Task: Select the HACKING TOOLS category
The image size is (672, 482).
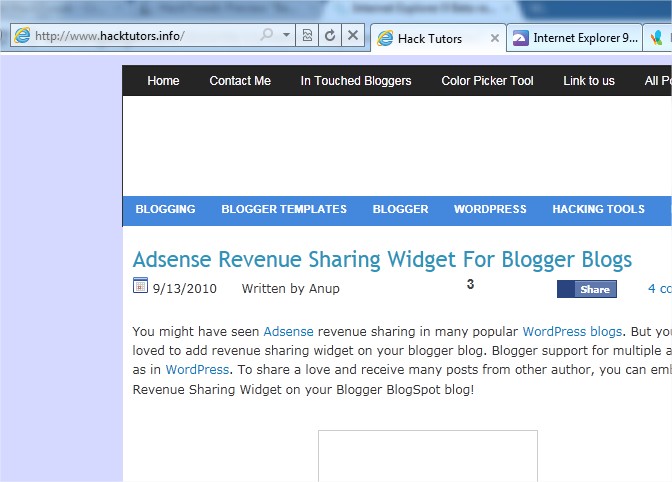Action: [598, 209]
